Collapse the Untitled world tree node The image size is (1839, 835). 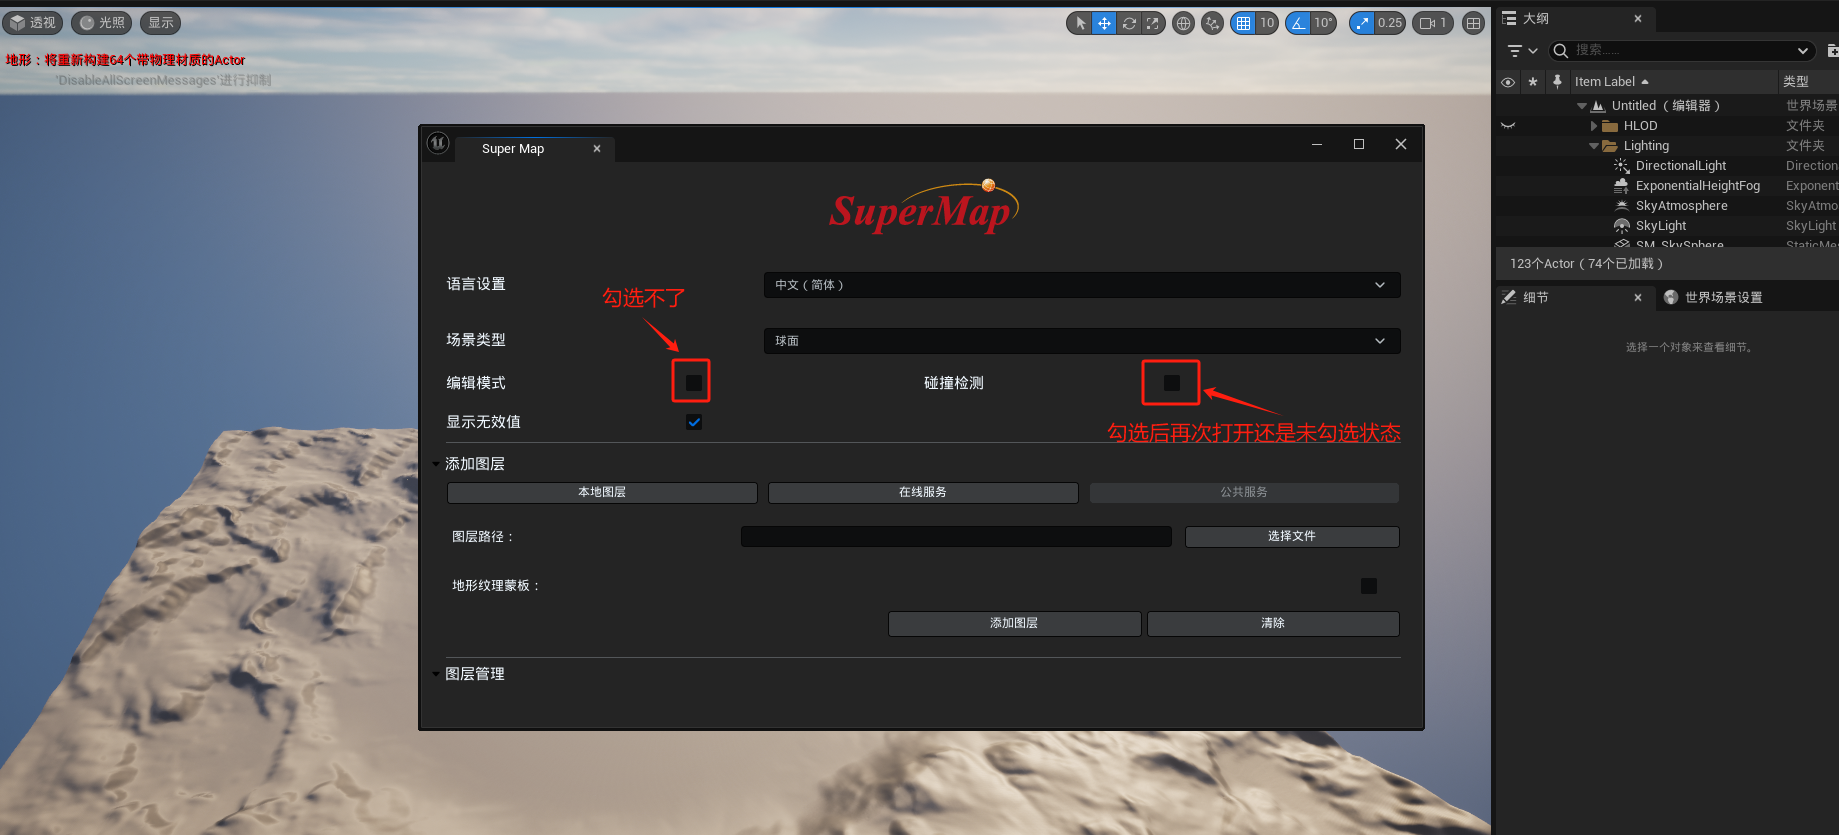1581,106
